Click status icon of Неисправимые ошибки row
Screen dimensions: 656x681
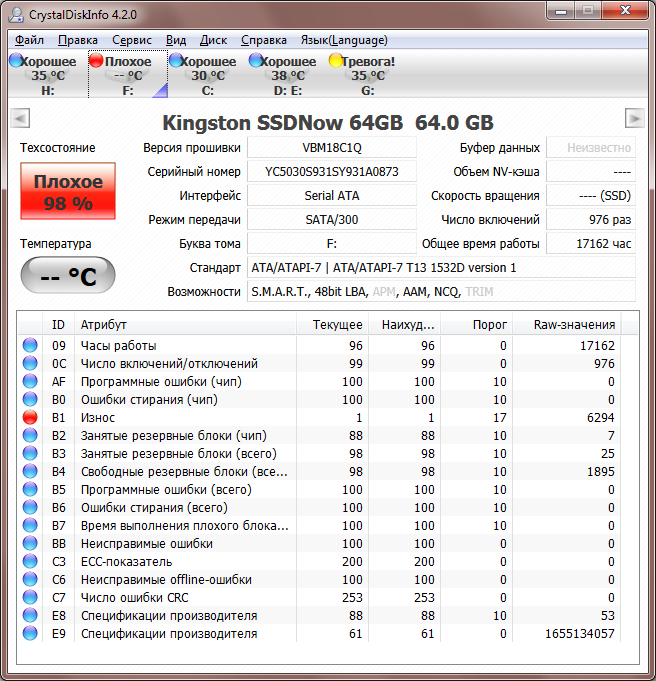(30, 543)
